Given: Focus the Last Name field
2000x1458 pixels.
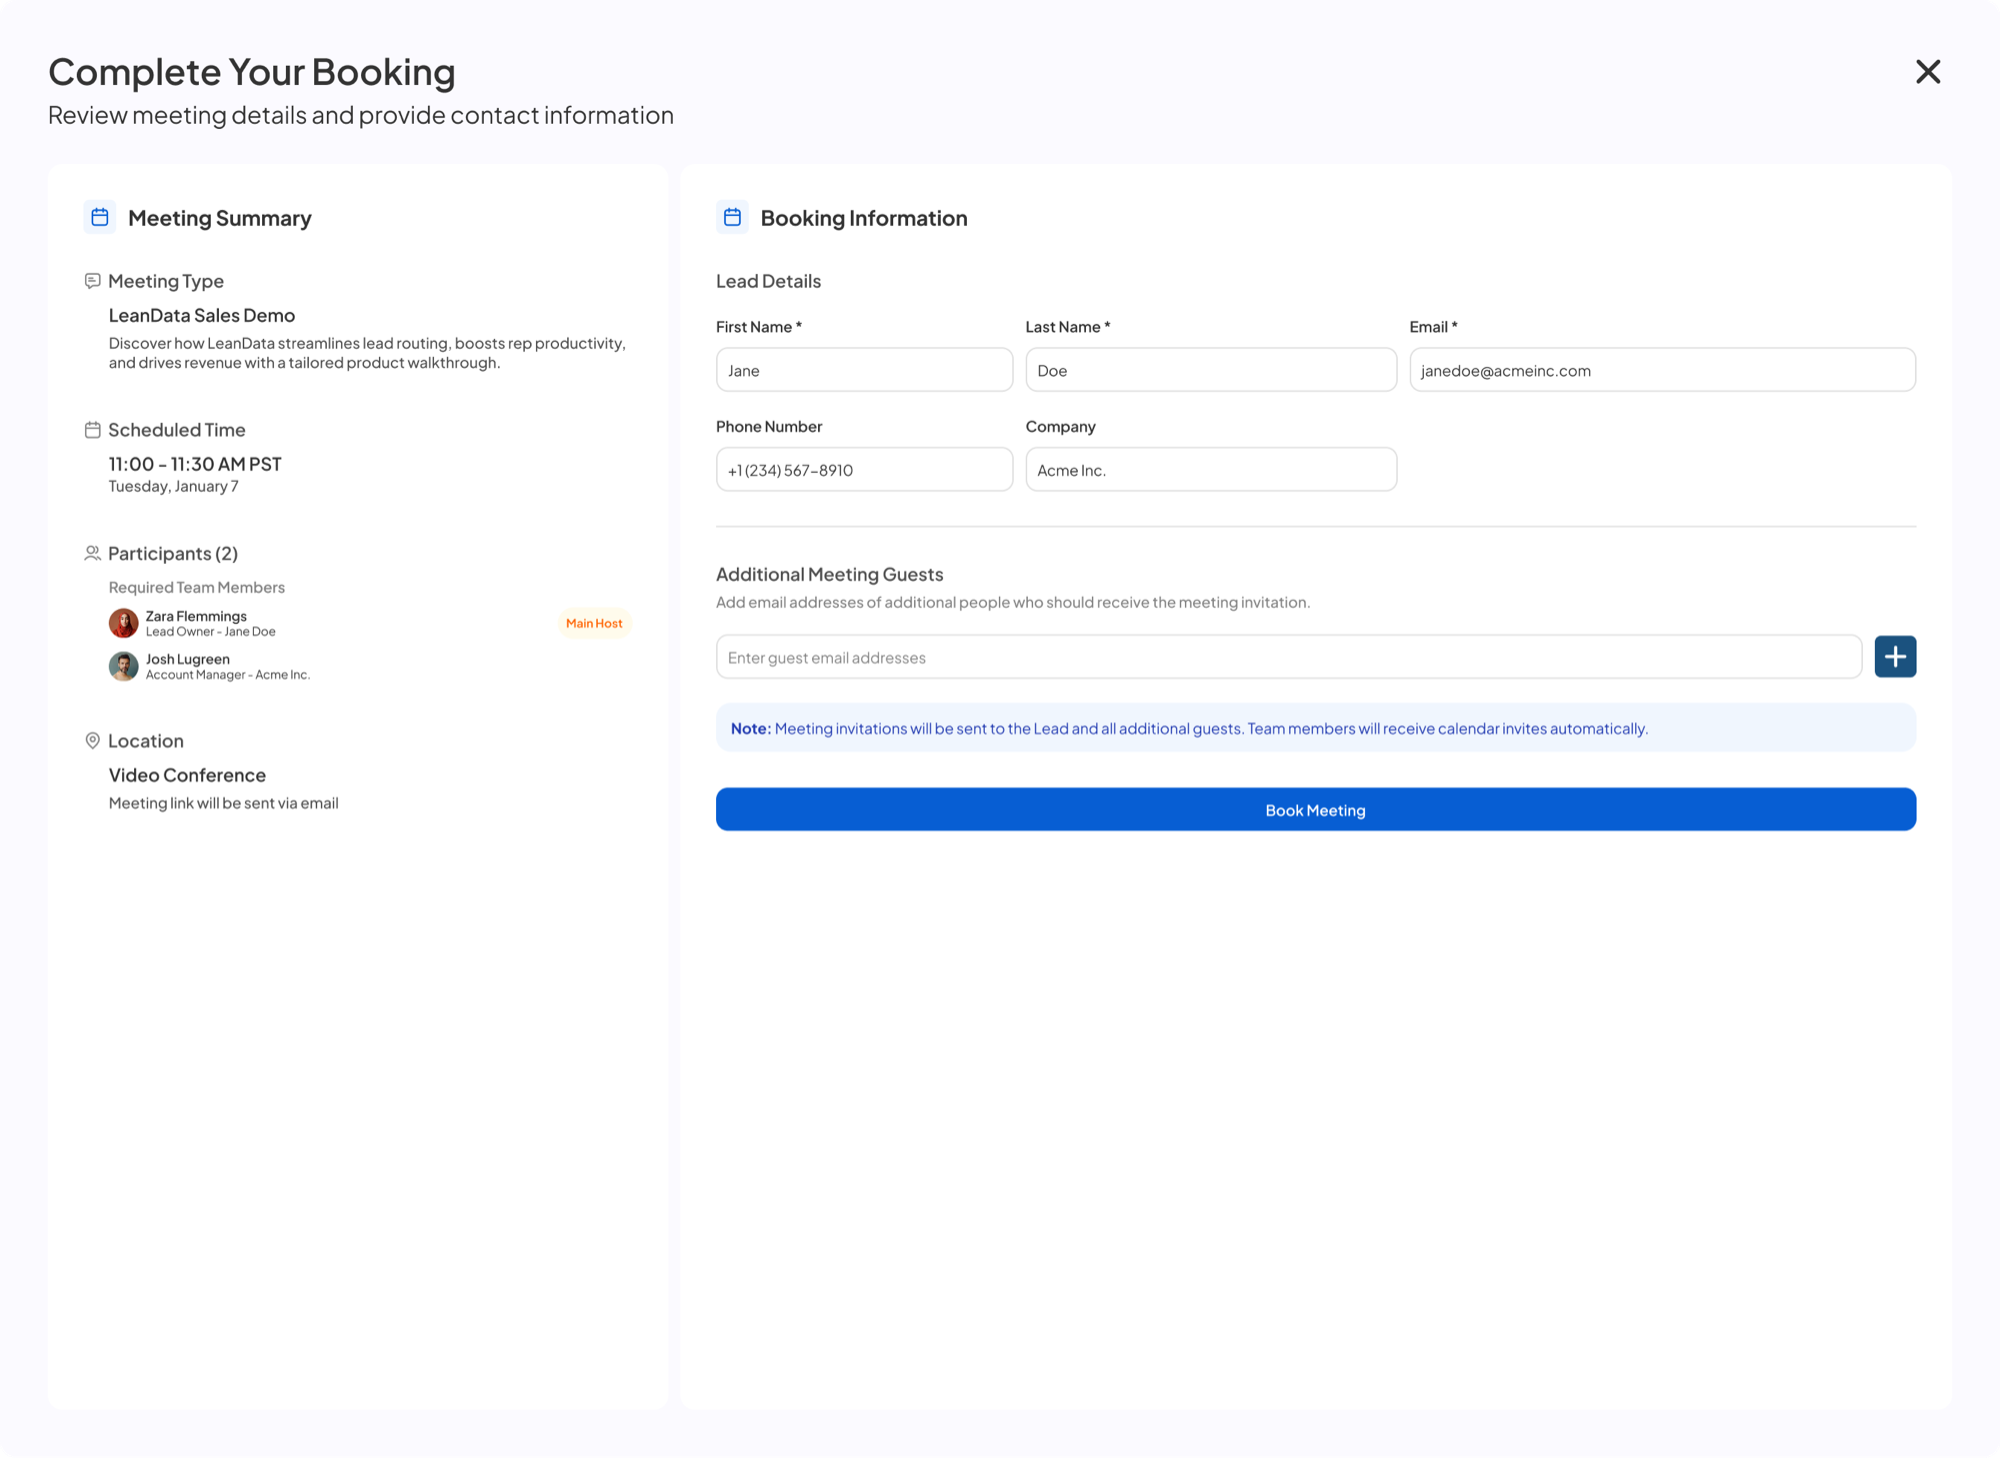Looking at the screenshot, I should pos(1211,370).
